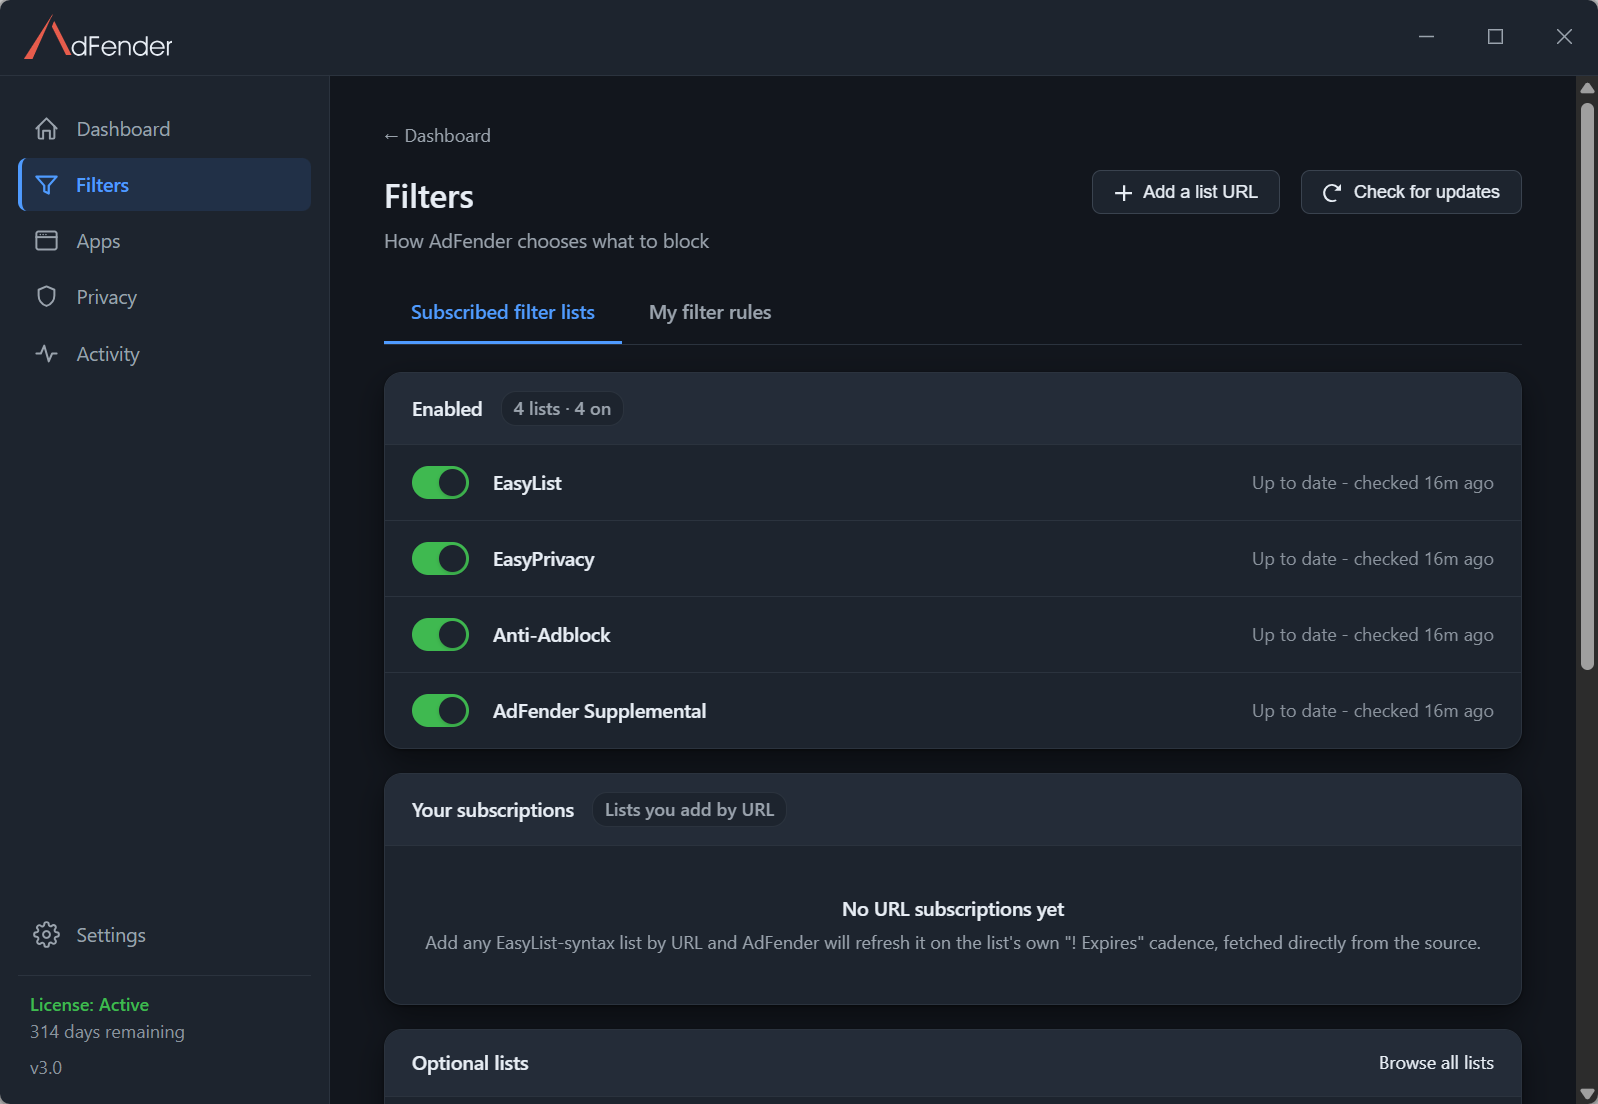
Task: Click the 'Lists you add by URL' badge
Action: pos(689,810)
